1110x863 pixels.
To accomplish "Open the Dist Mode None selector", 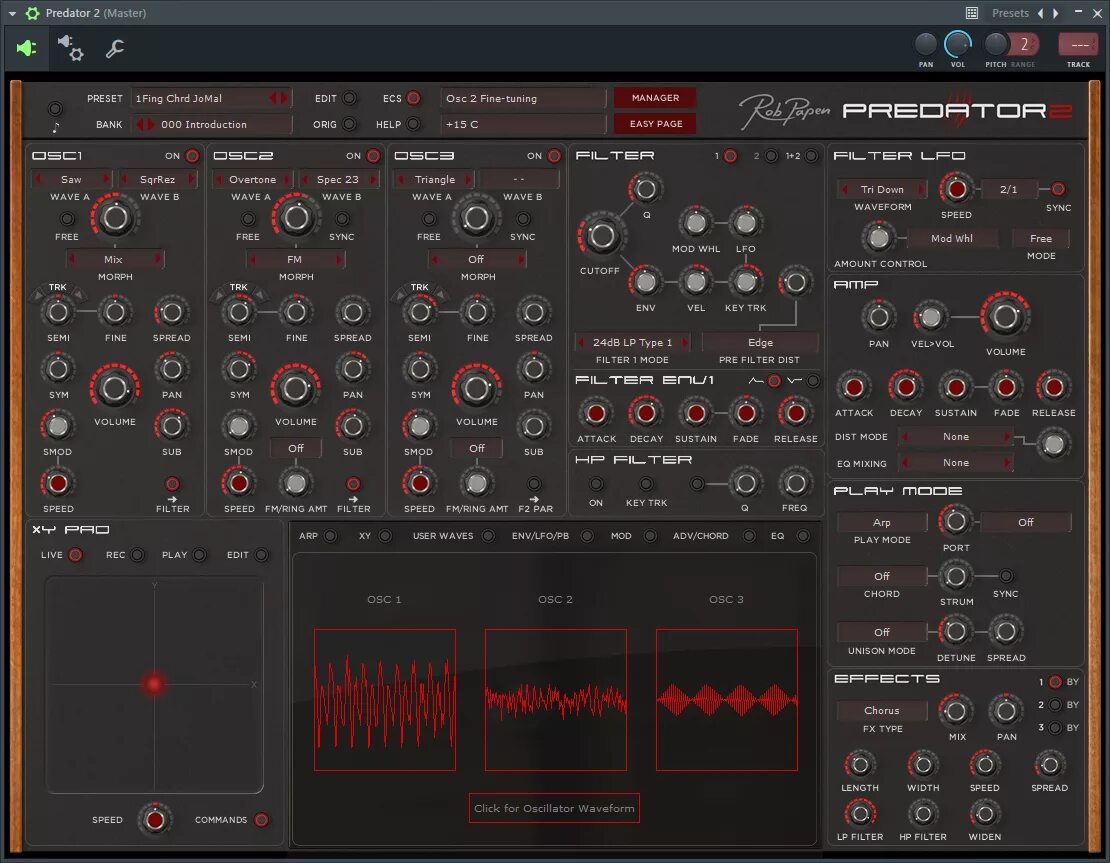I will 956,437.
